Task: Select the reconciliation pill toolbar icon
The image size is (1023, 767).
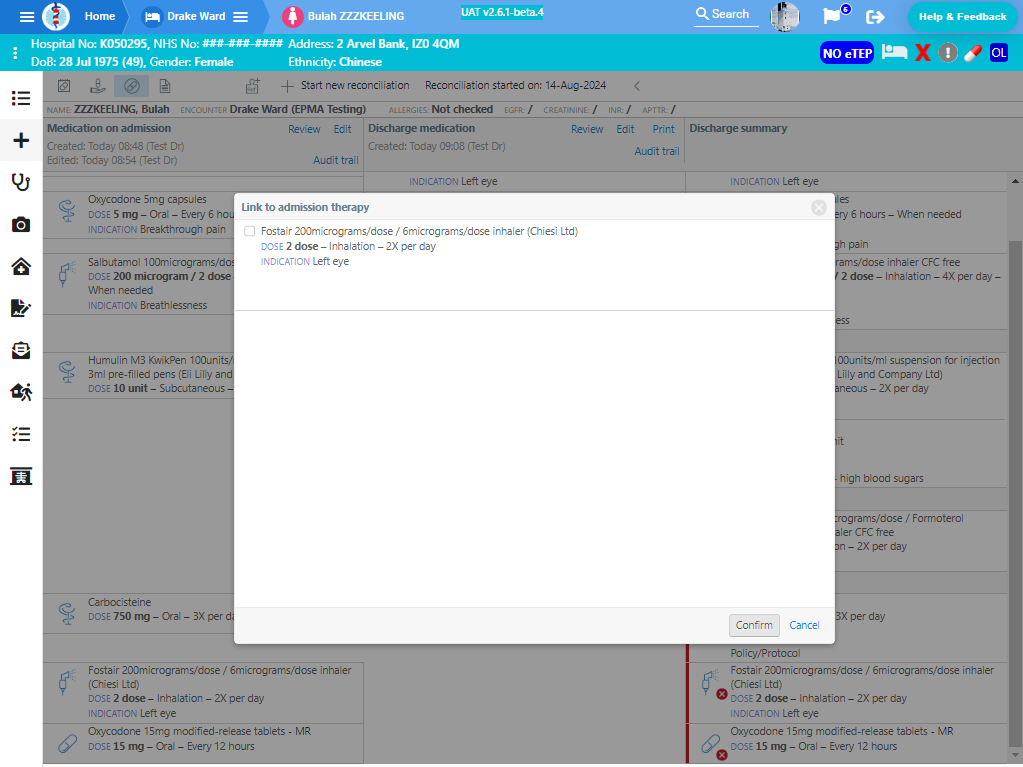Action: pyautogui.click(x=132, y=85)
